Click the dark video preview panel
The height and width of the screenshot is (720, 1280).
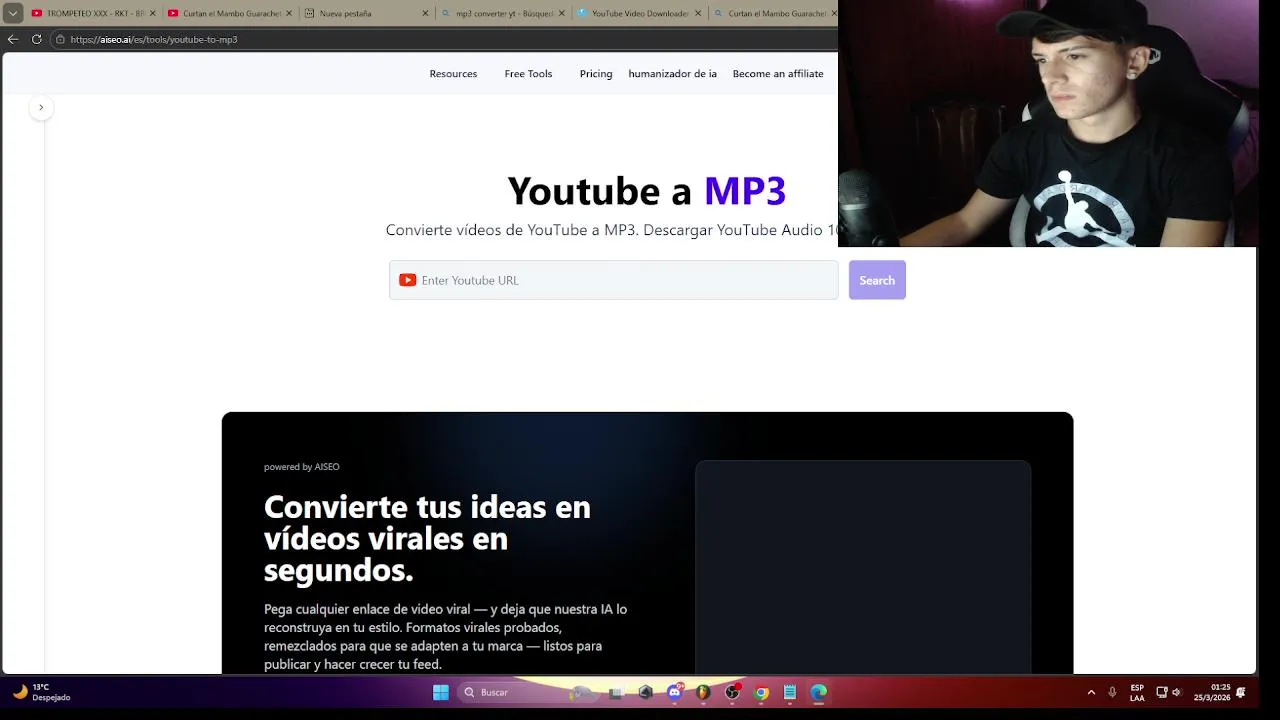pos(863,567)
